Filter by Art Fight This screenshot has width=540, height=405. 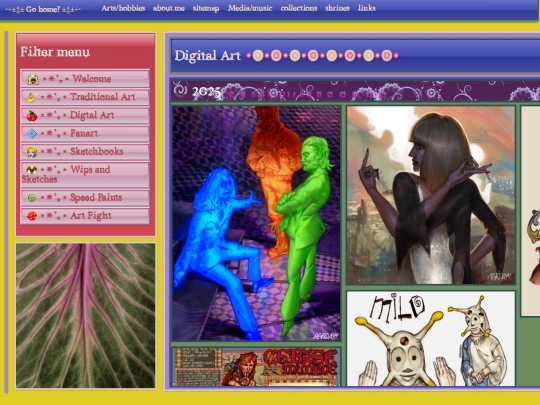point(85,216)
